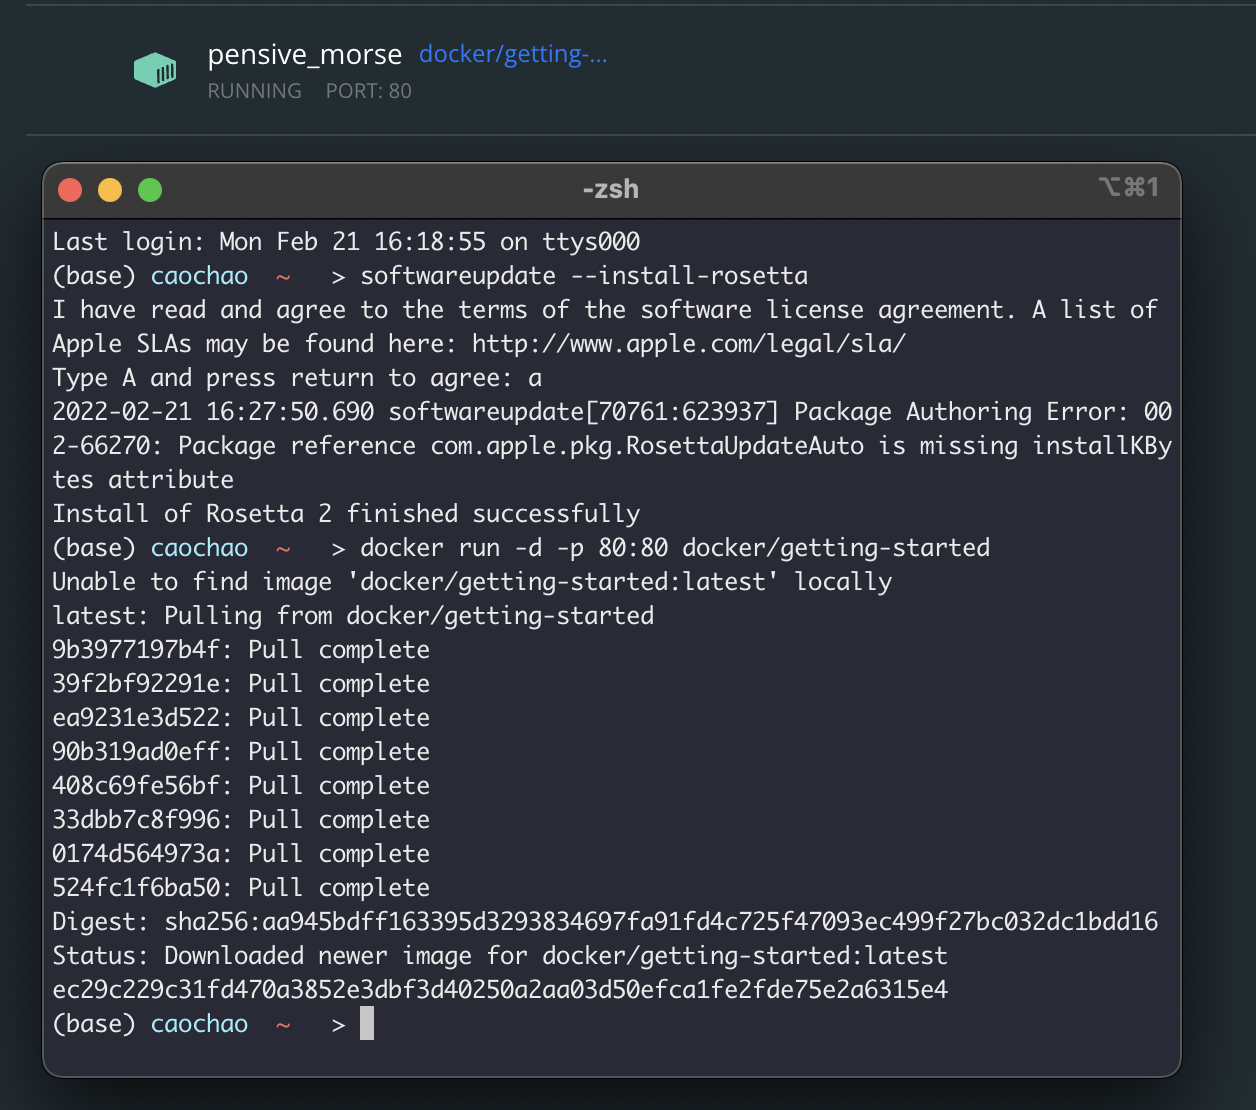Click the 'Status: Downloaded newer image' line
The height and width of the screenshot is (1110, 1256).
tap(500, 956)
